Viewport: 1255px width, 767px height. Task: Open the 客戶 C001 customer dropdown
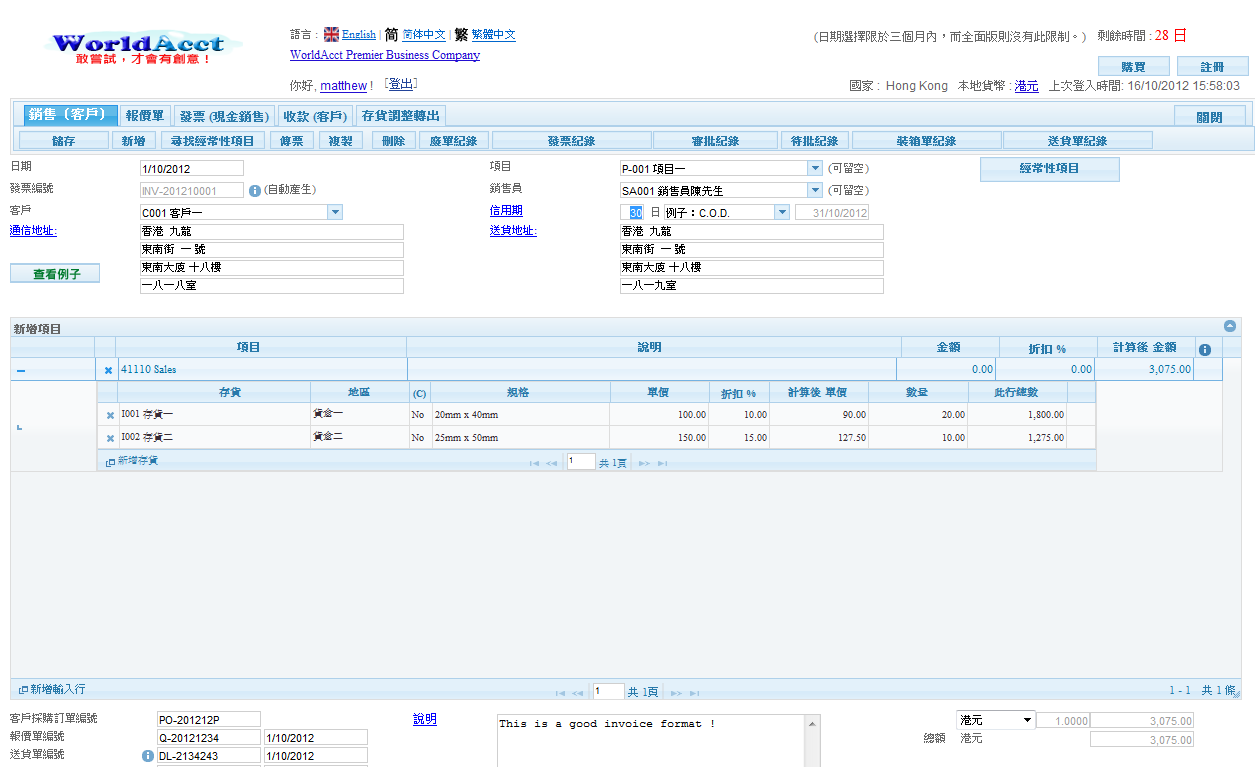click(335, 212)
